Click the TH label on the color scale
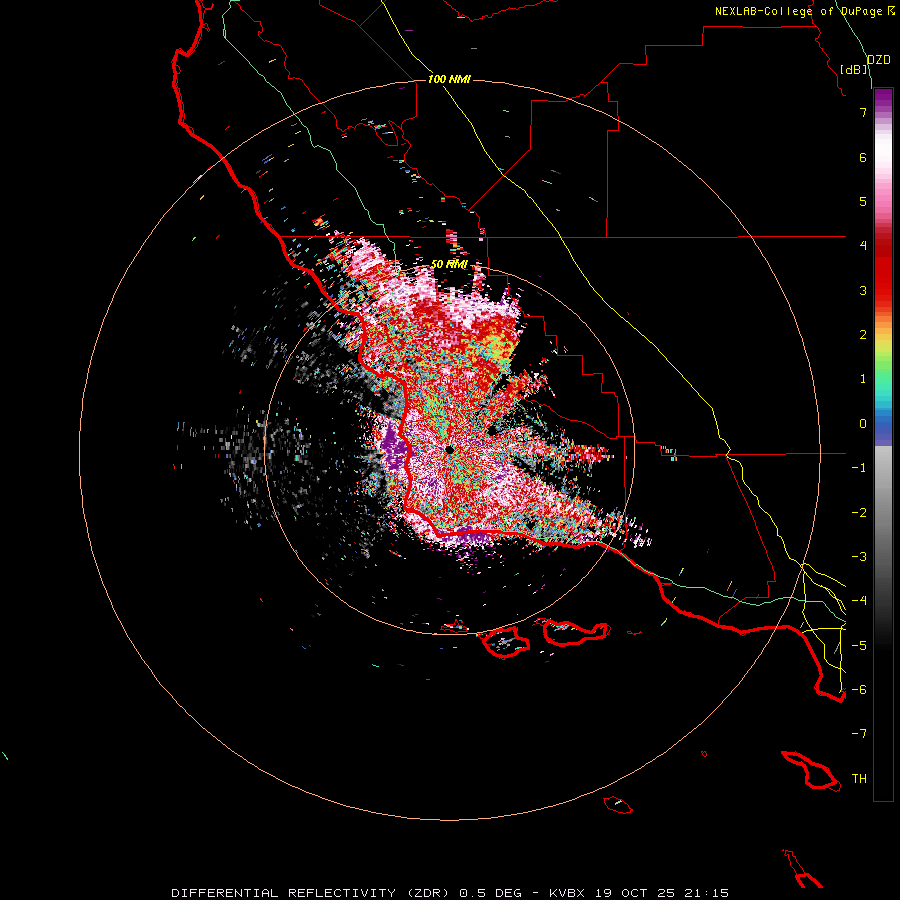This screenshot has height=900, width=900. [859, 779]
